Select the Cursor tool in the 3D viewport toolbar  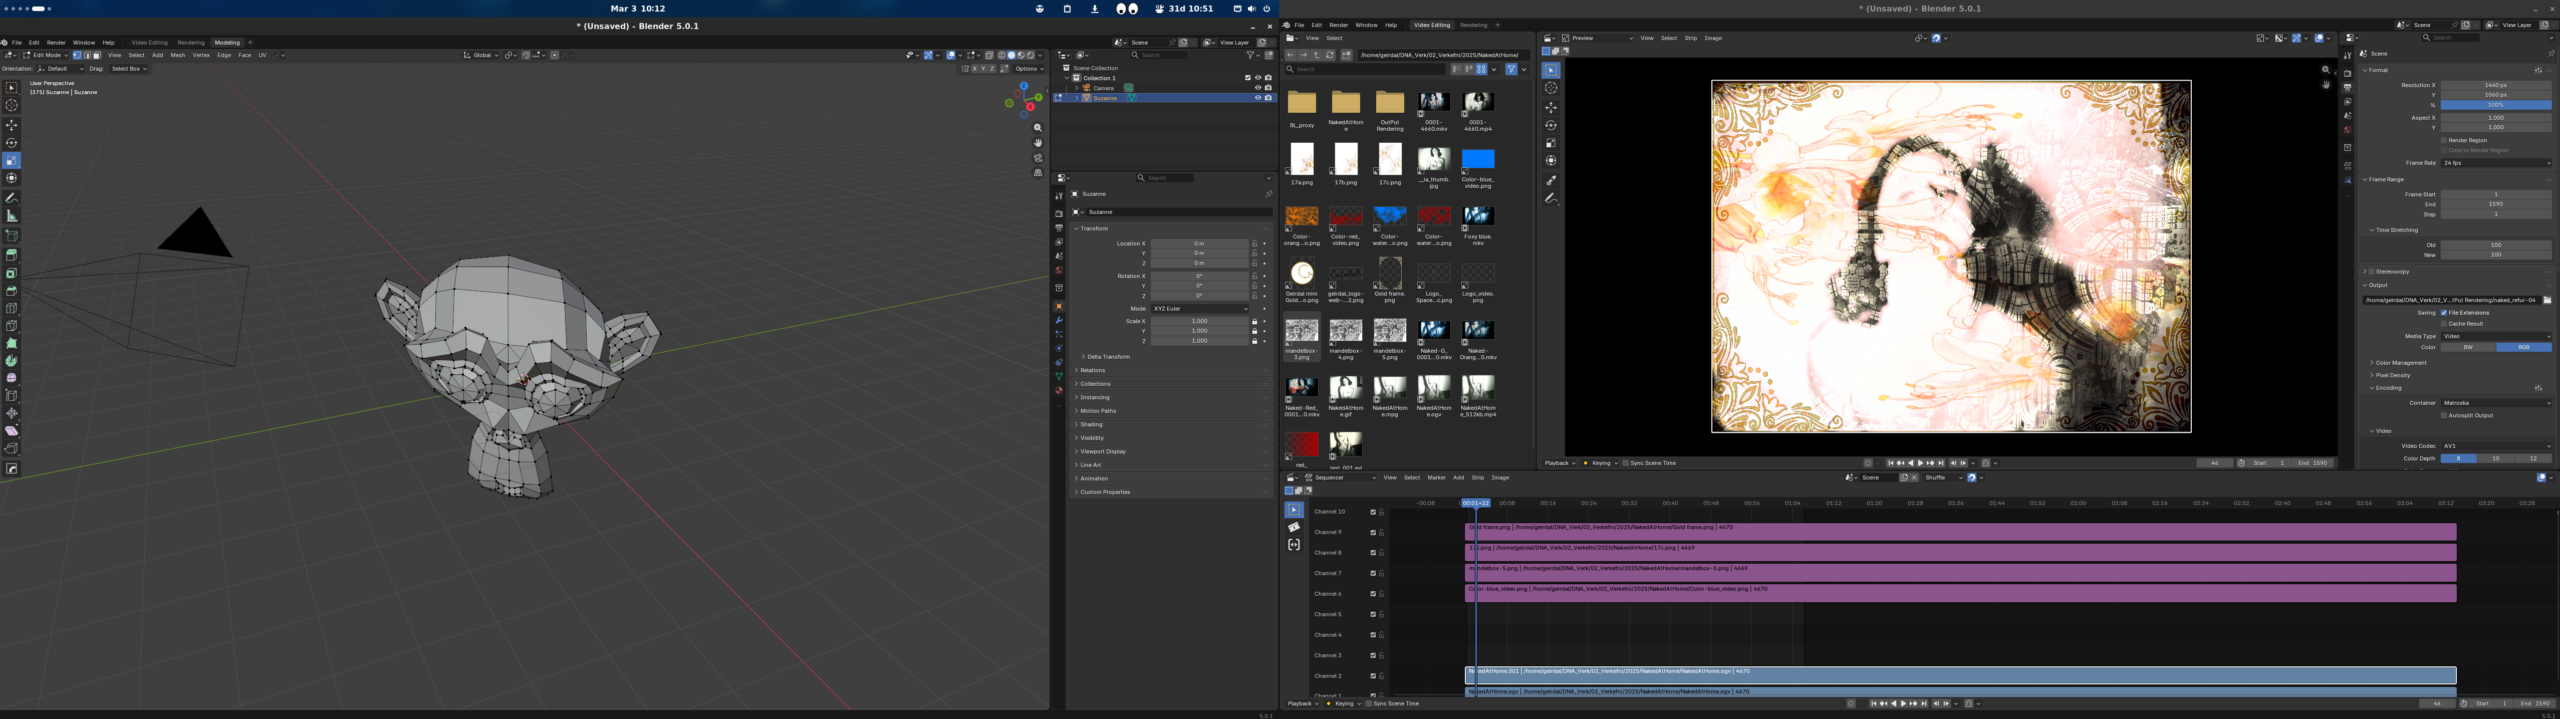[12, 105]
